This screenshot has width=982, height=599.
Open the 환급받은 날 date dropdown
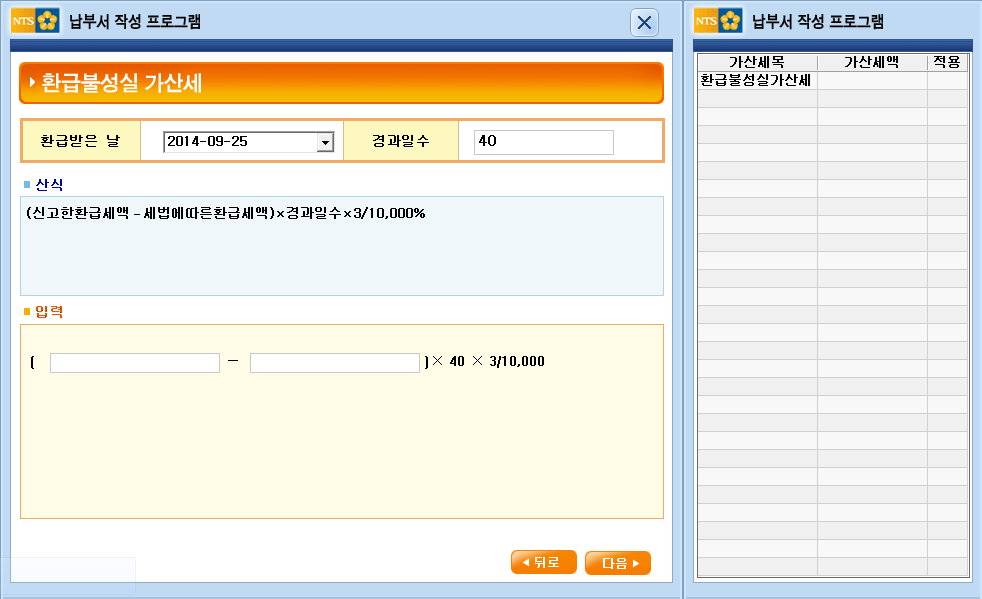point(325,142)
